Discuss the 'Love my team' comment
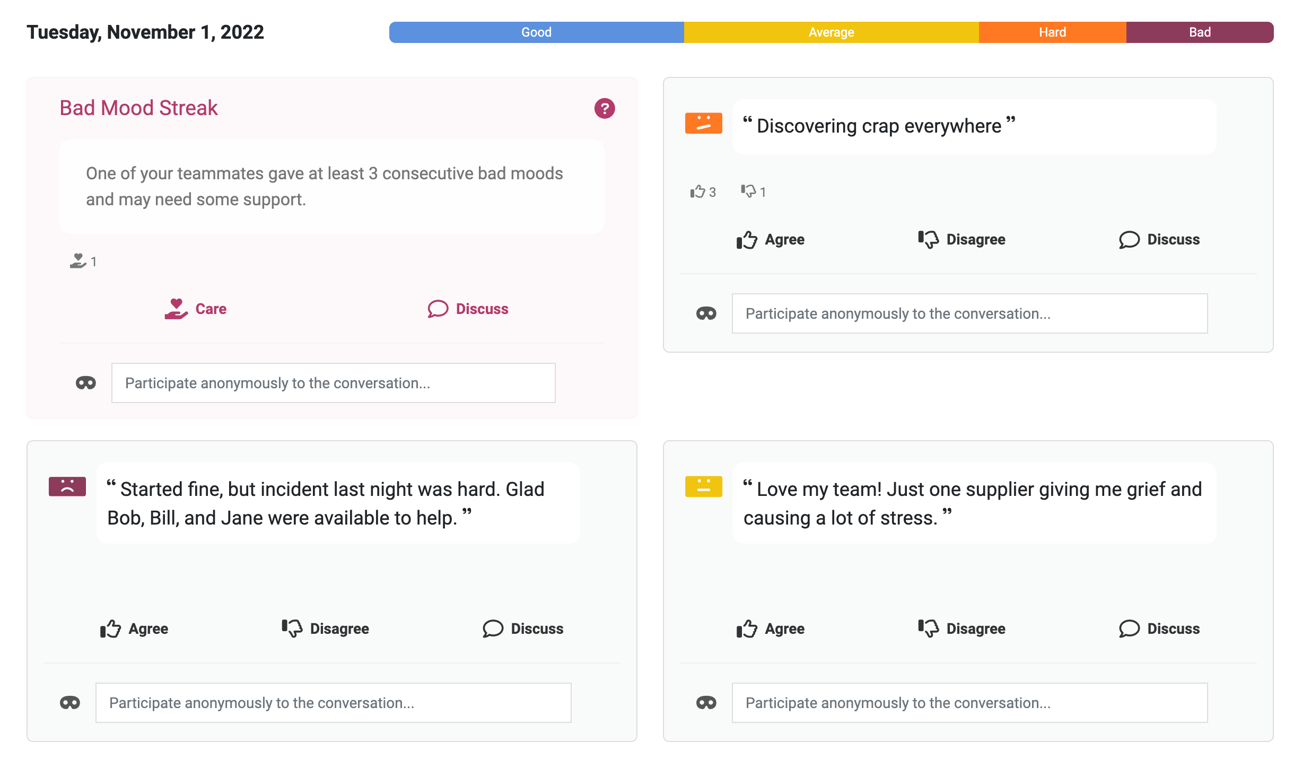The width and height of the screenshot is (1311, 768). [x=1159, y=629]
